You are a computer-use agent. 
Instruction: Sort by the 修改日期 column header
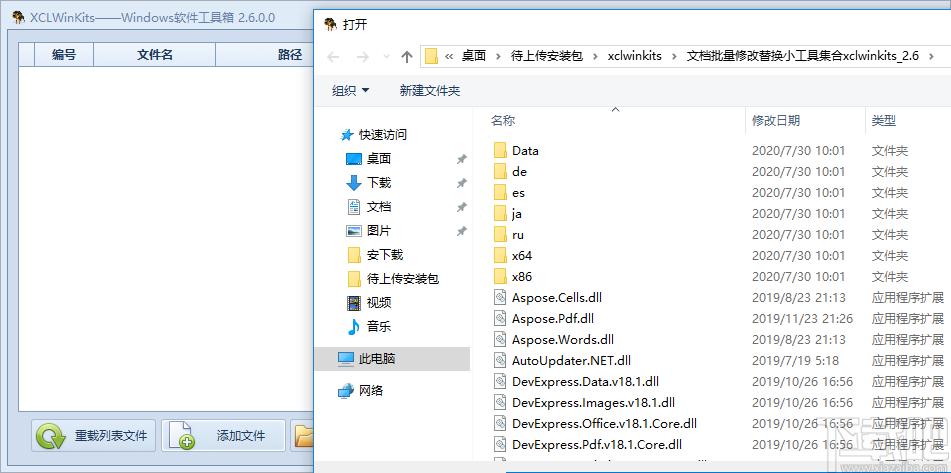pyautogui.click(x=776, y=121)
